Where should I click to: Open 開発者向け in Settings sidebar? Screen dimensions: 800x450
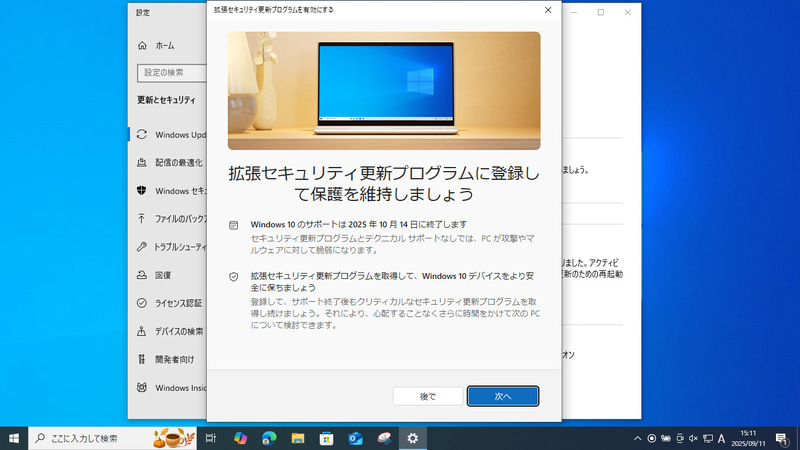(x=167, y=359)
